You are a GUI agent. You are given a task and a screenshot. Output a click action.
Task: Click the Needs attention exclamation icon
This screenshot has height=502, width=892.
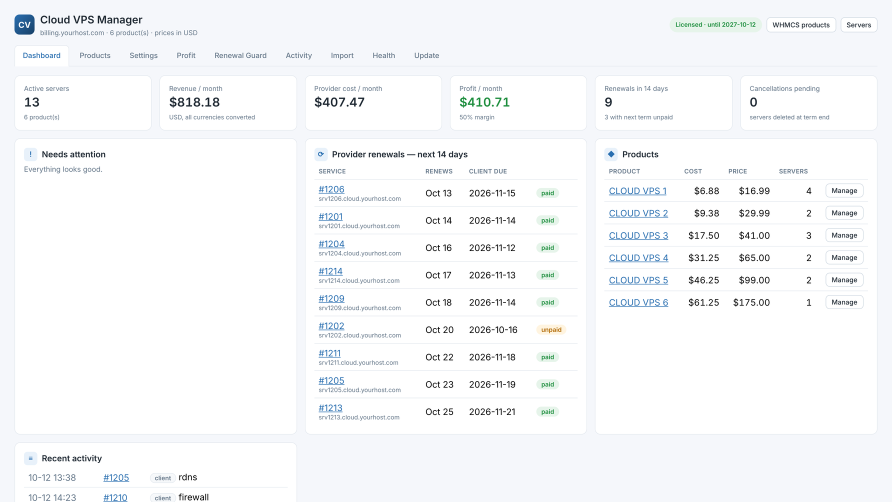(x=31, y=154)
